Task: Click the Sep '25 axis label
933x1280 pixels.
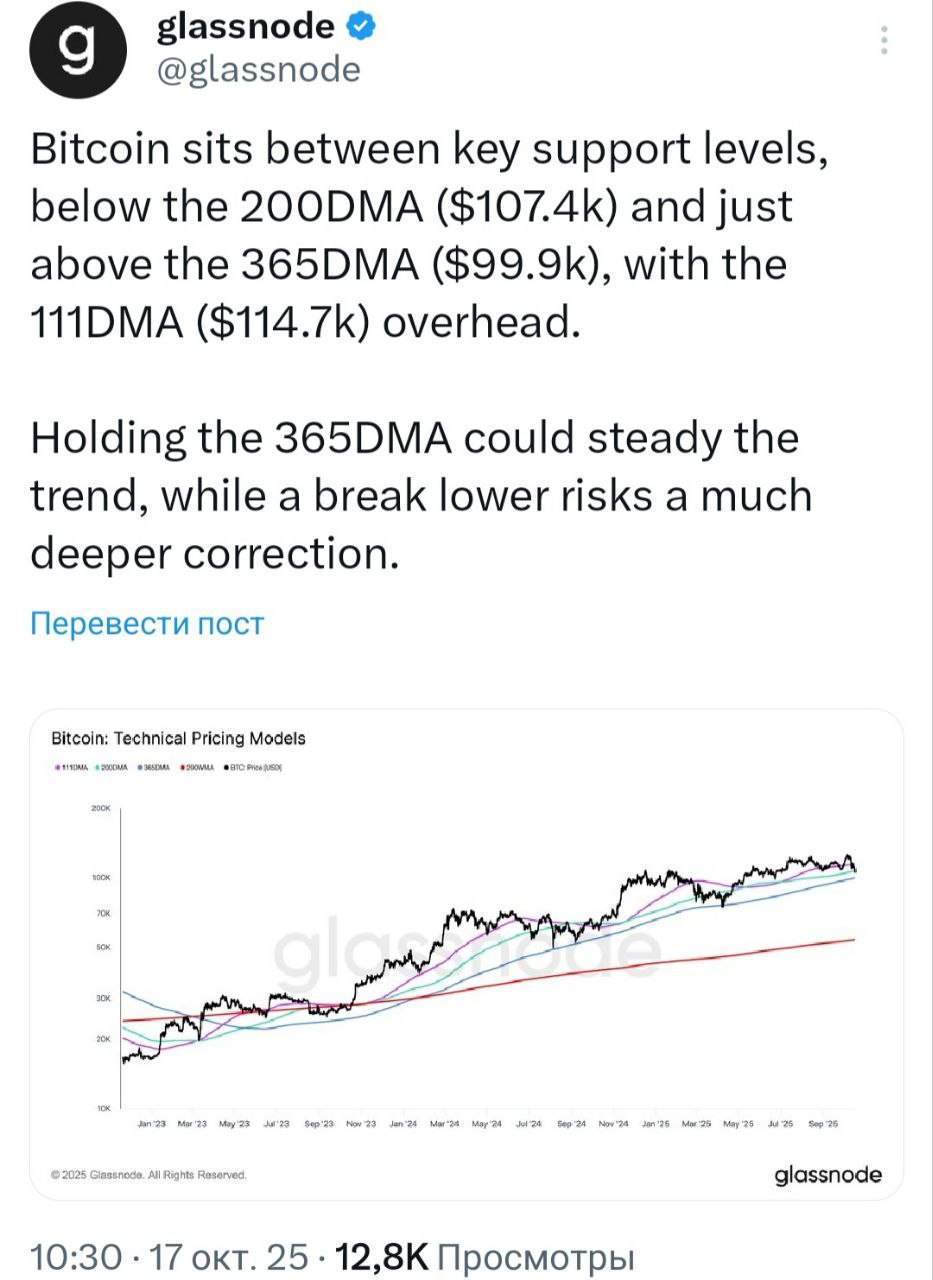Action: click(823, 1125)
